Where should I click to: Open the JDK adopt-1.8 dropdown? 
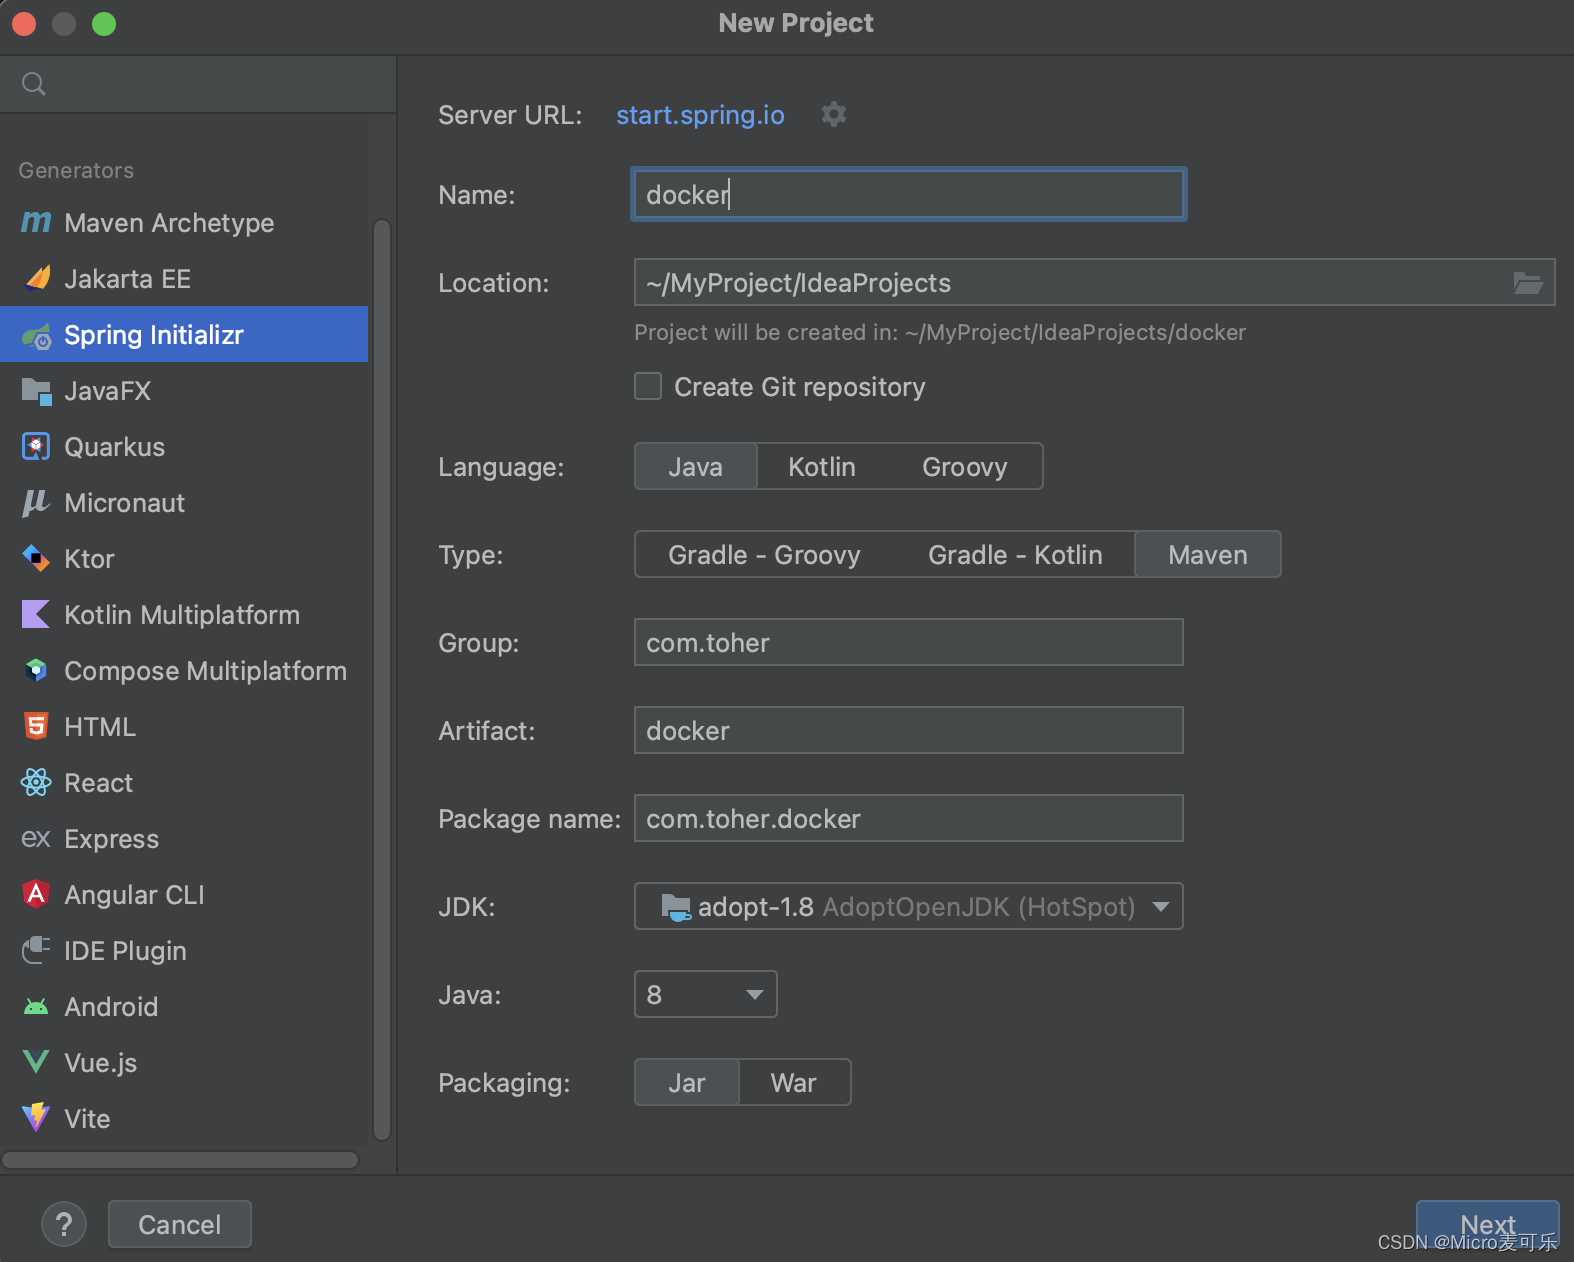pos(909,907)
